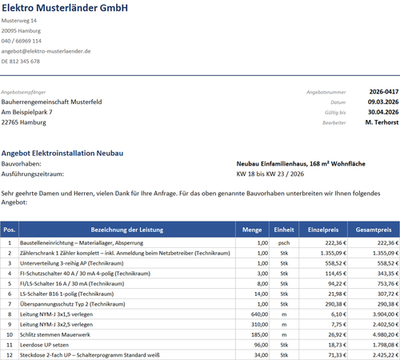
Task: Select unit price 18,73 €
Action: pyautogui.click(x=337, y=345)
